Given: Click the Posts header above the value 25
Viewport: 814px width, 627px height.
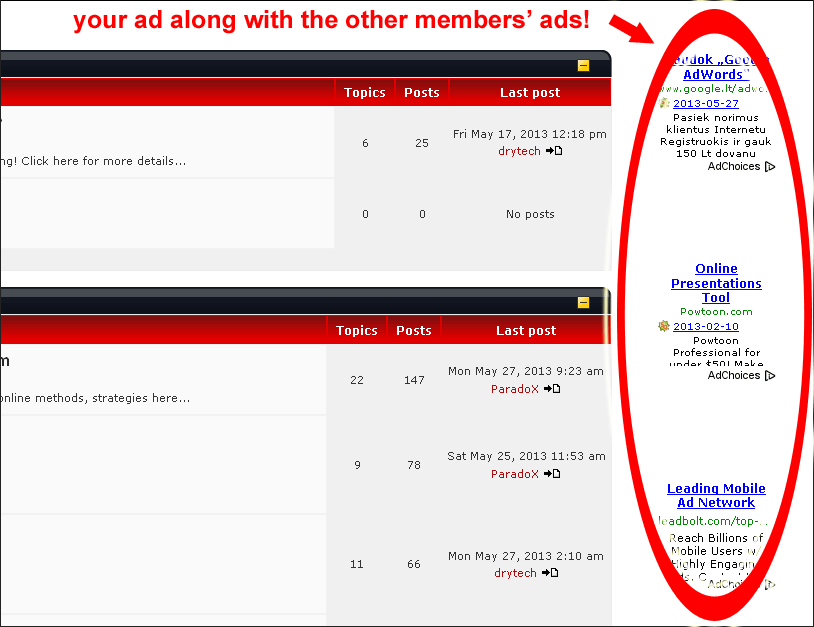Looking at the screenshot, I should tap(422, 92).
